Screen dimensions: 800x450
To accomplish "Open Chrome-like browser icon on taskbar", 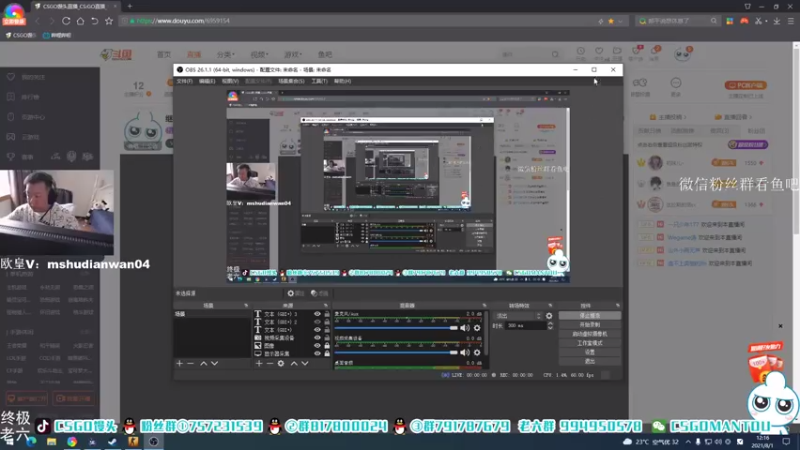I will pyautogui.click(x=72, y=442).
